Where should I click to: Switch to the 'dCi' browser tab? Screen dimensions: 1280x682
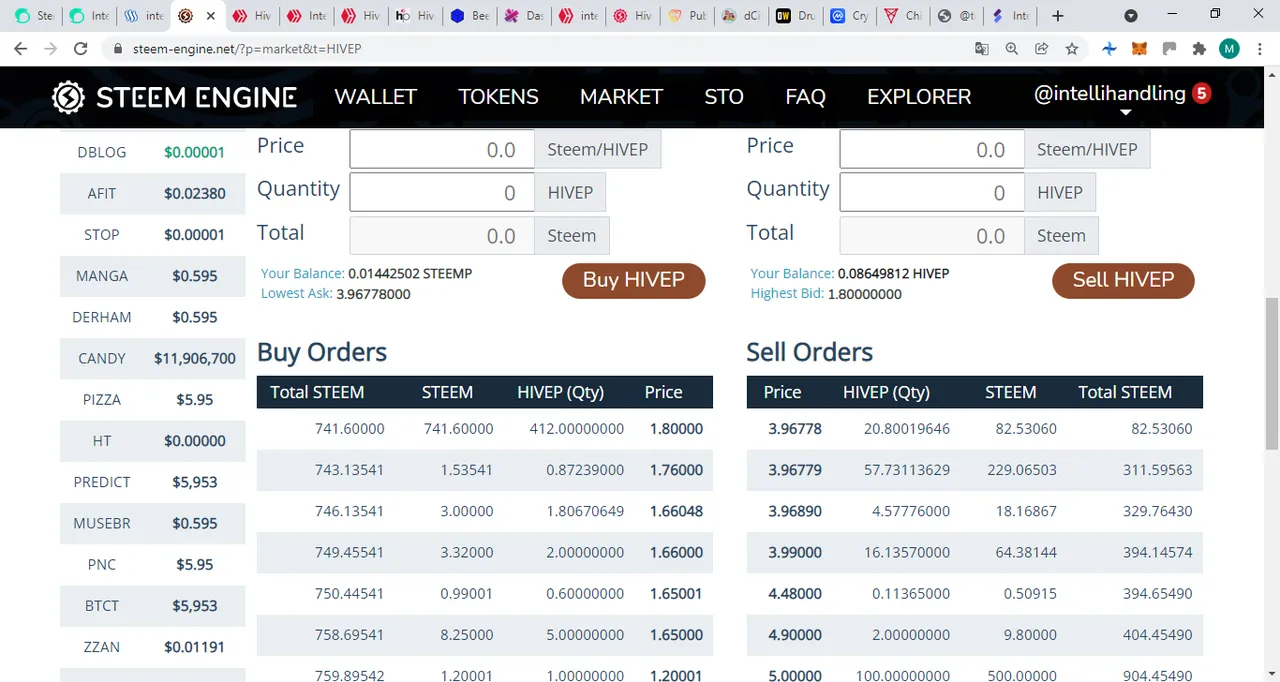[x=741, y=16]
